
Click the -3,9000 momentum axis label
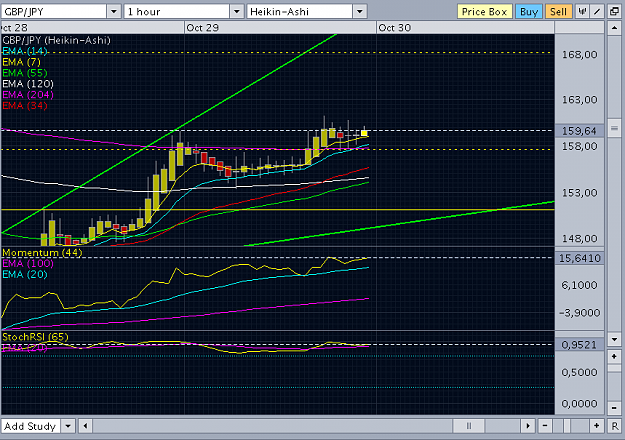580,313
